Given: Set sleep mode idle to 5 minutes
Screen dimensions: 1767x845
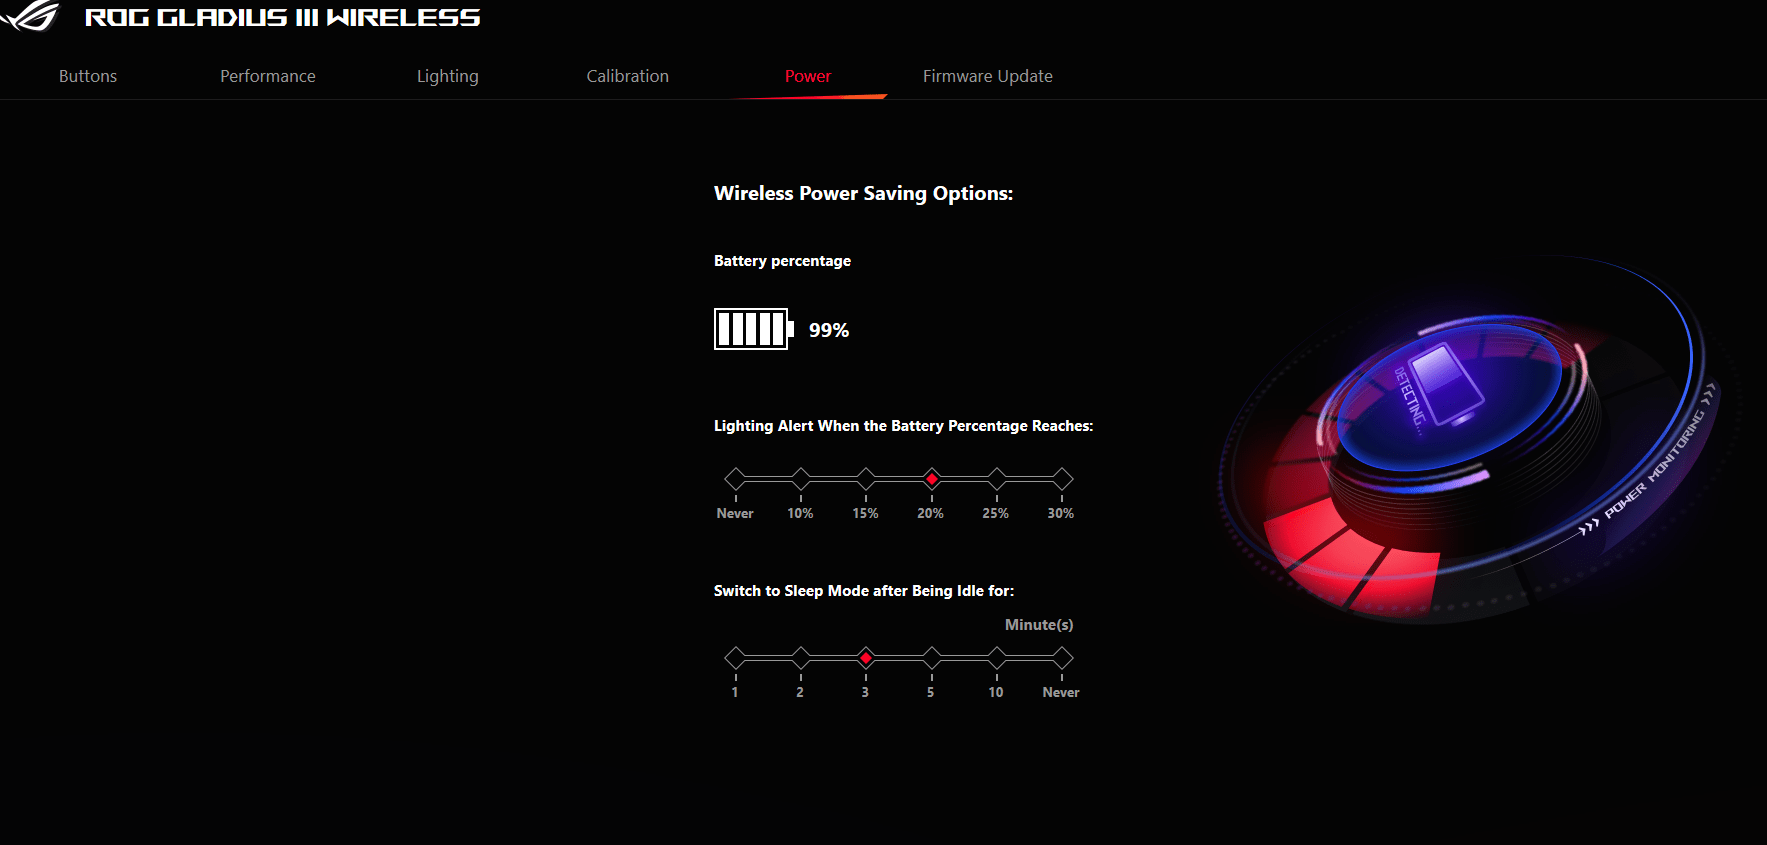Looking at the screenshot, I should (931, 658).
